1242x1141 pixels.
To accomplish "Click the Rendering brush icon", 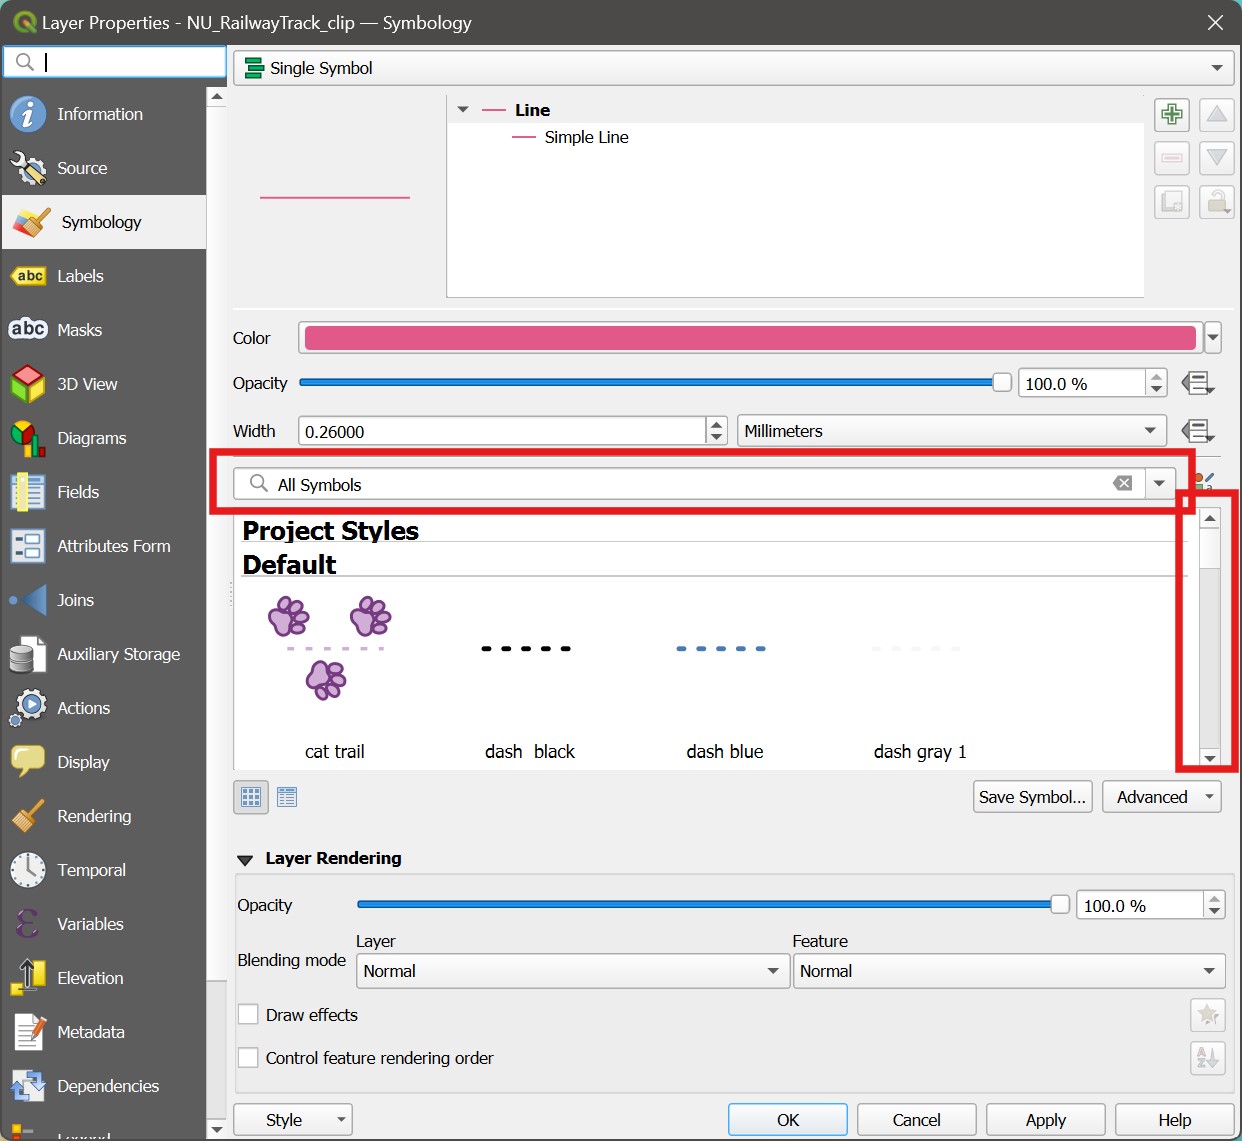I will pyautogui.click(x=28, y=816).
